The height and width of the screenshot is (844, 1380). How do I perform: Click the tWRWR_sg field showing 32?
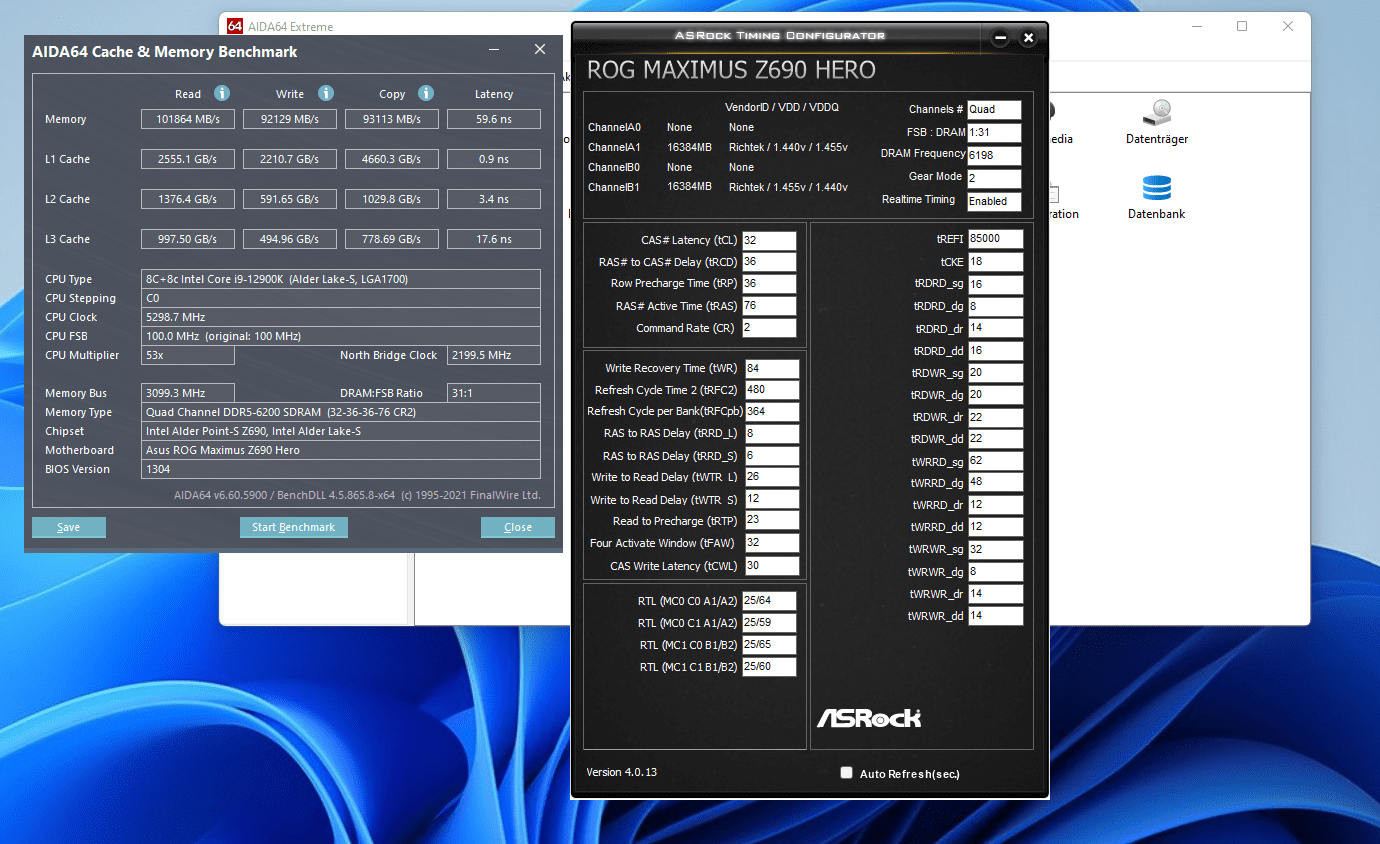coord(996,549)
